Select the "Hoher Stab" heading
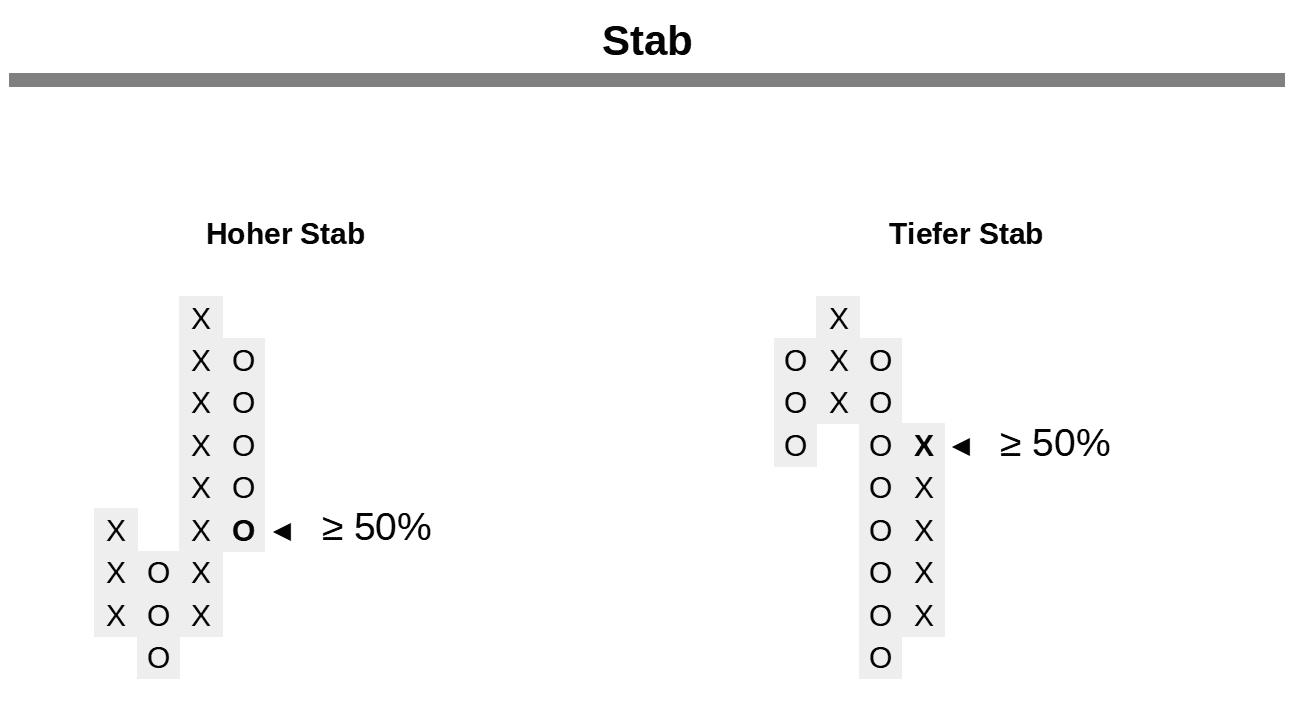Image resolution: width=1299 pixels, height=721 pixels. [285, 234]
